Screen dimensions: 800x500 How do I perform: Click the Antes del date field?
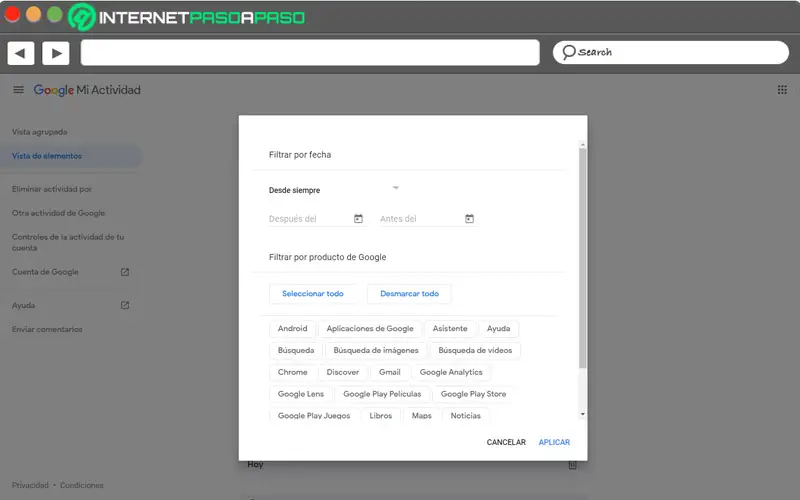tap(428, 219)
